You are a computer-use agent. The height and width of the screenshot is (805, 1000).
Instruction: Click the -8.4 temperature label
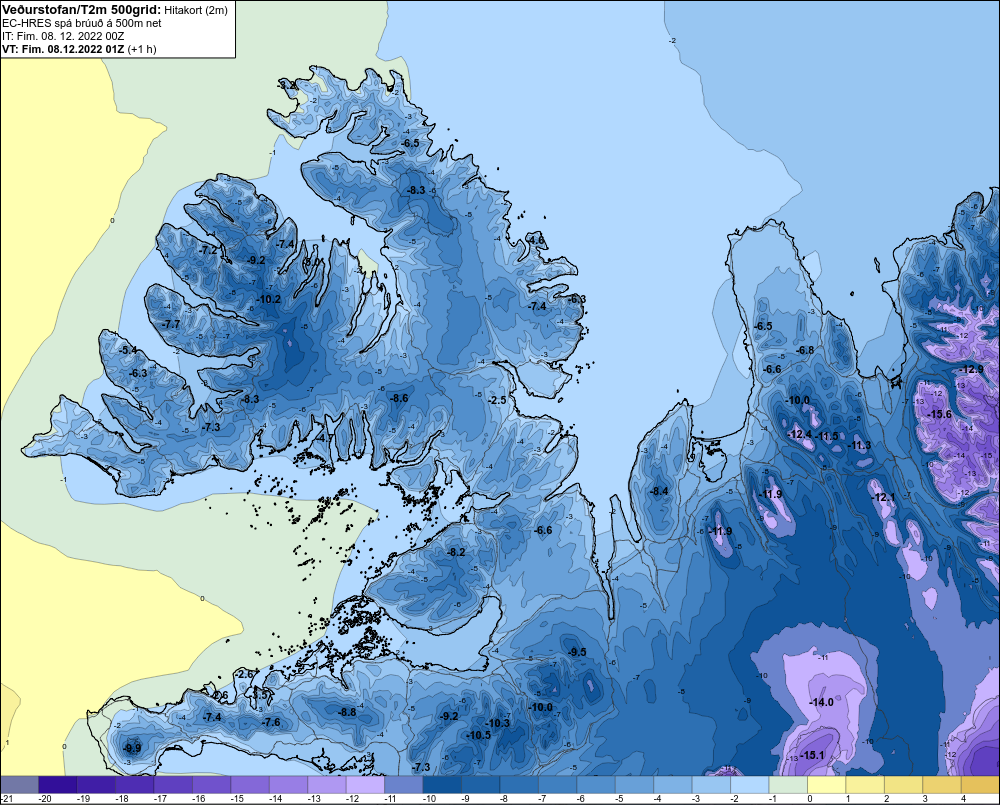pos(659,491)
